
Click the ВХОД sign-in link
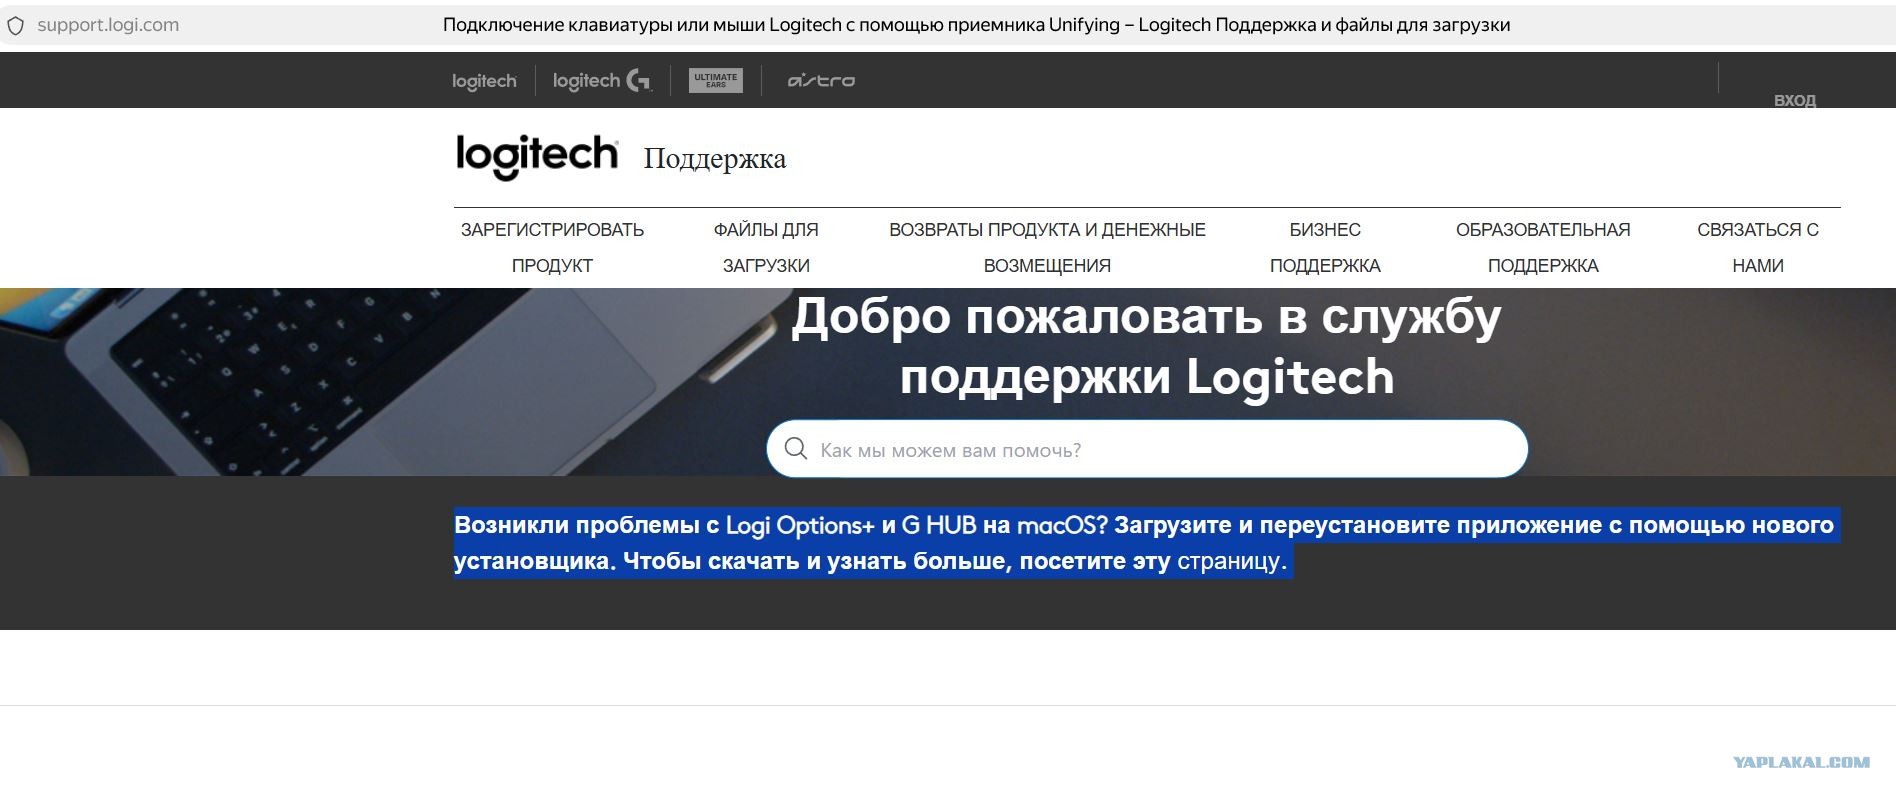tap(1795, 100)
